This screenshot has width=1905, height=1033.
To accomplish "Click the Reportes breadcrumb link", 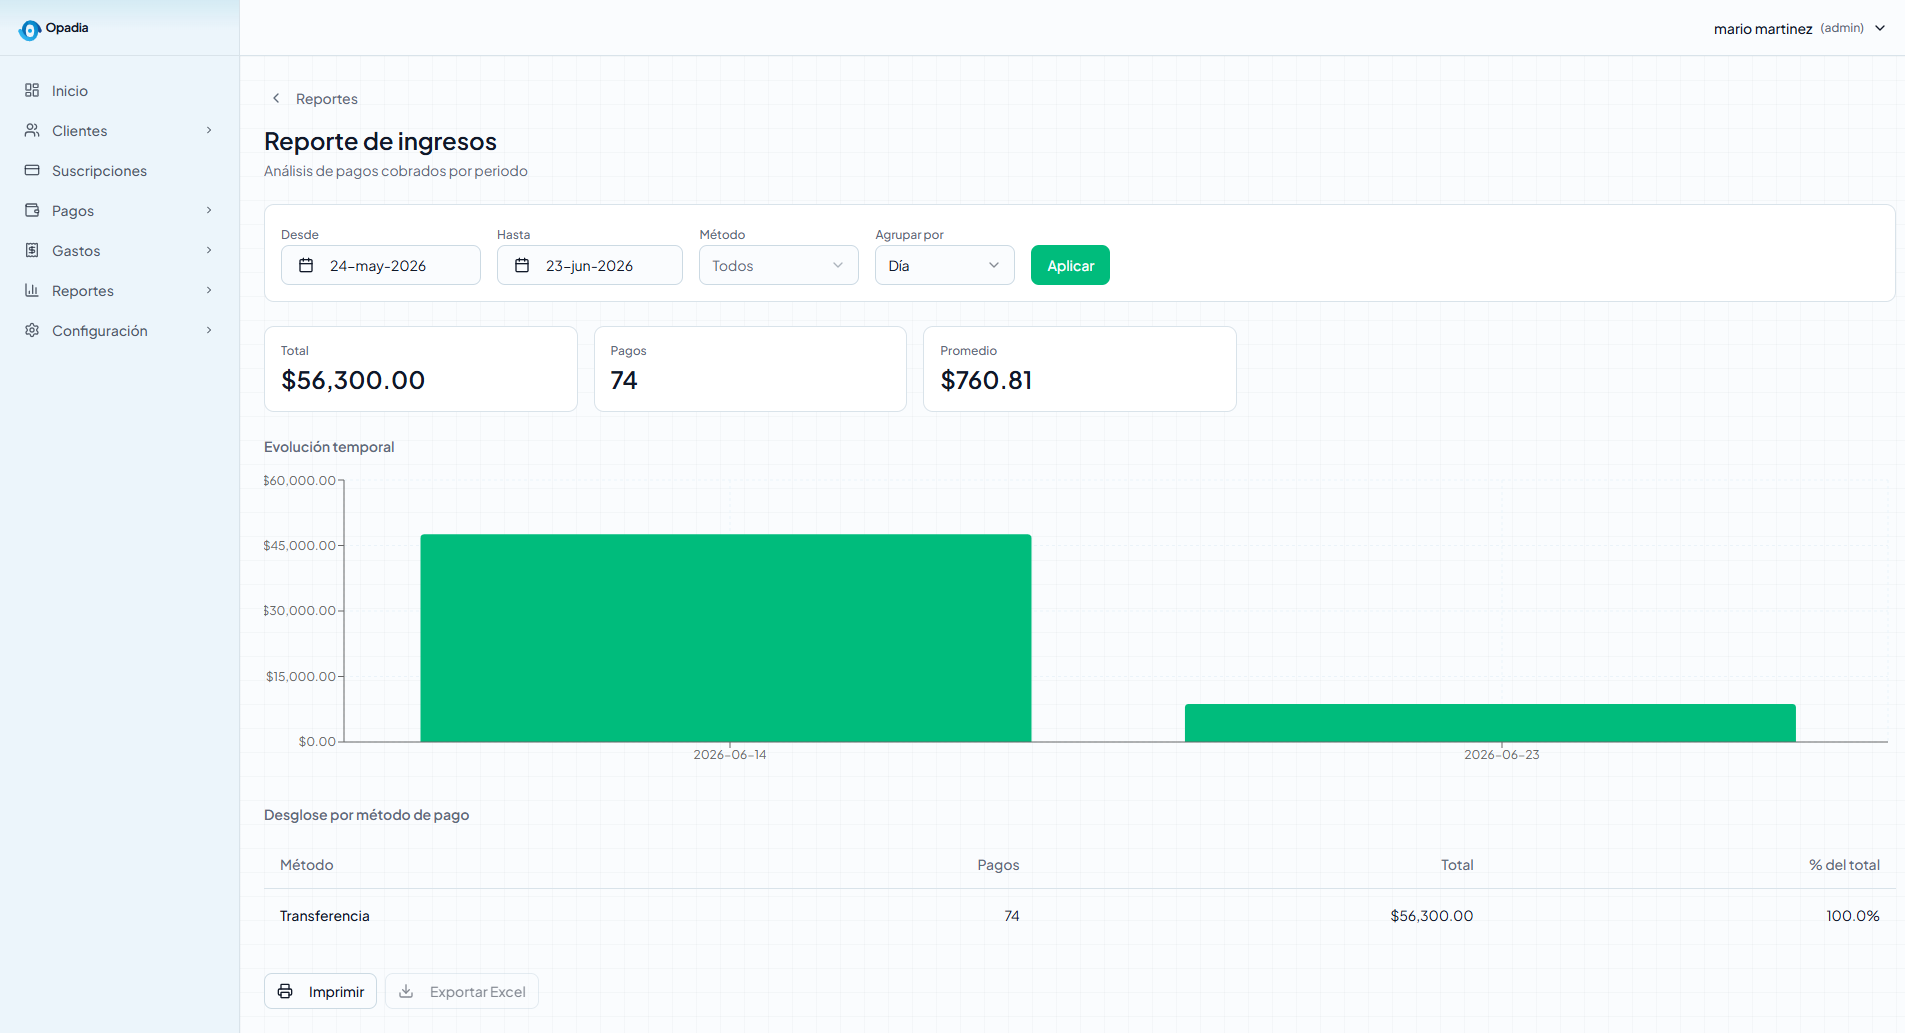I will (x=327, y=99).
